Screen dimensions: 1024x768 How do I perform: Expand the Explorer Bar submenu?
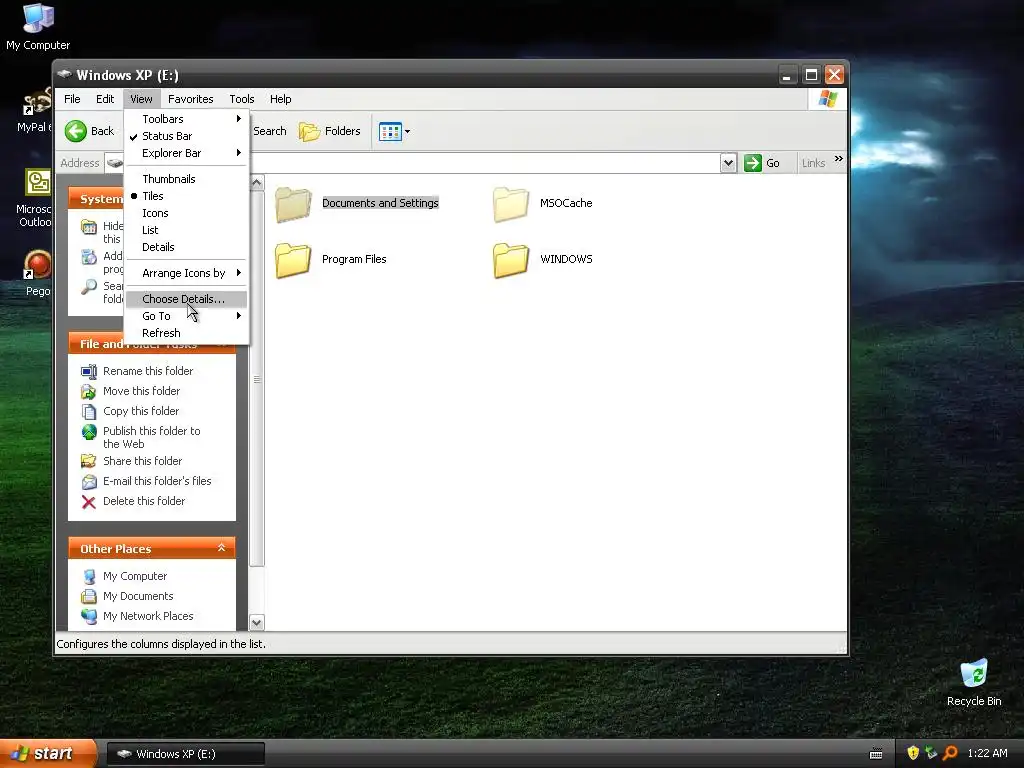[x=186, y=153]
